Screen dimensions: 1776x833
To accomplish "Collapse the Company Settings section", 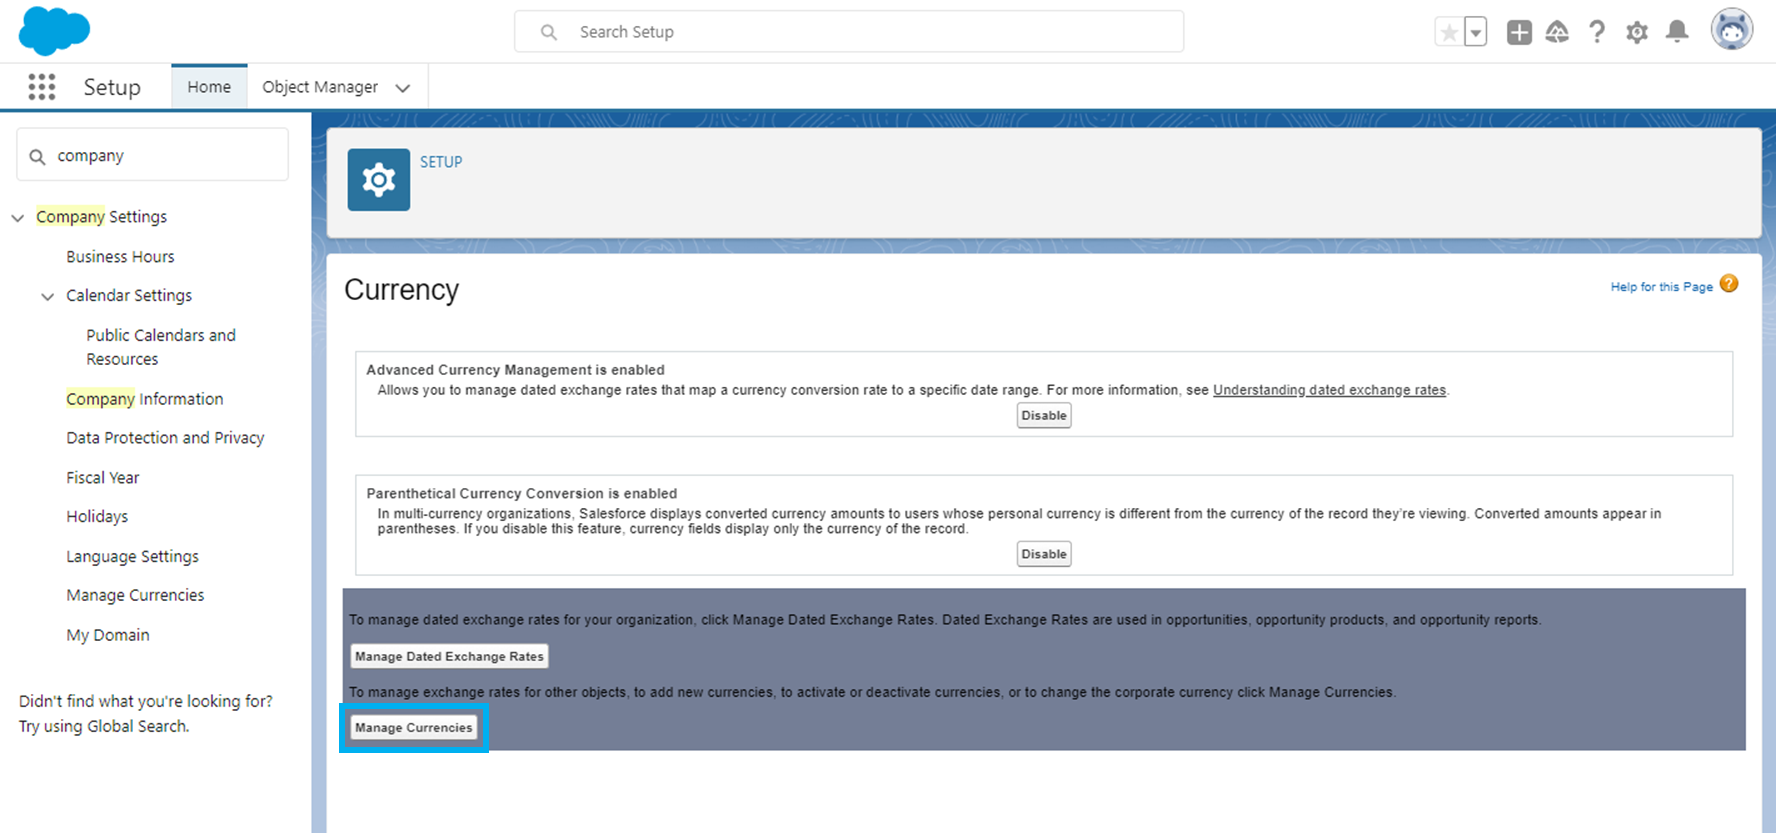I will tap(18, 218).
